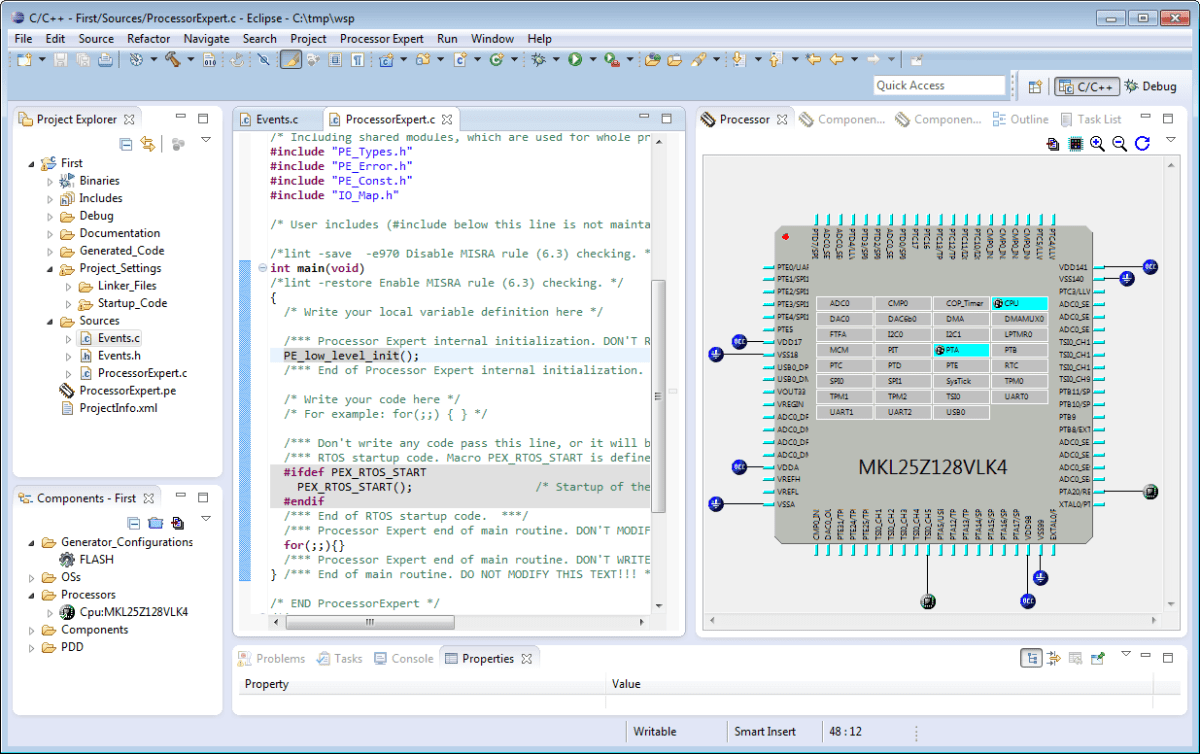Click the Debug launch icon in the toolbar
Screen dimensions: 1200x754
pyautogui.click(x=538, y=61)
